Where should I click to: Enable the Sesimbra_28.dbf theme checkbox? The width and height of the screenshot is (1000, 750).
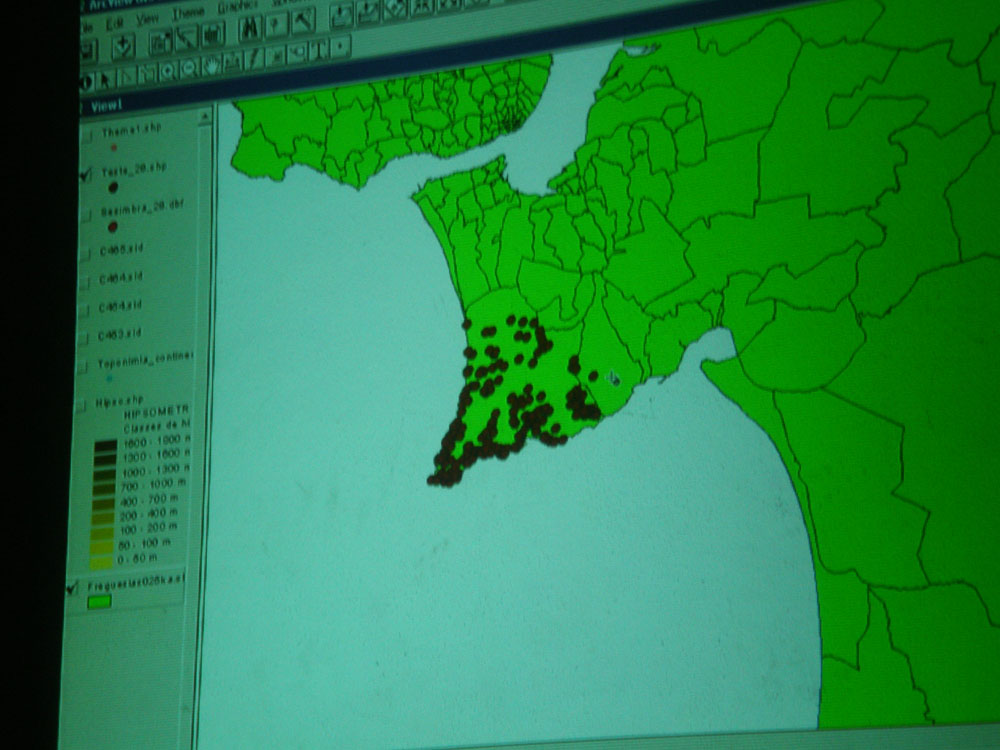coord(85,216)
